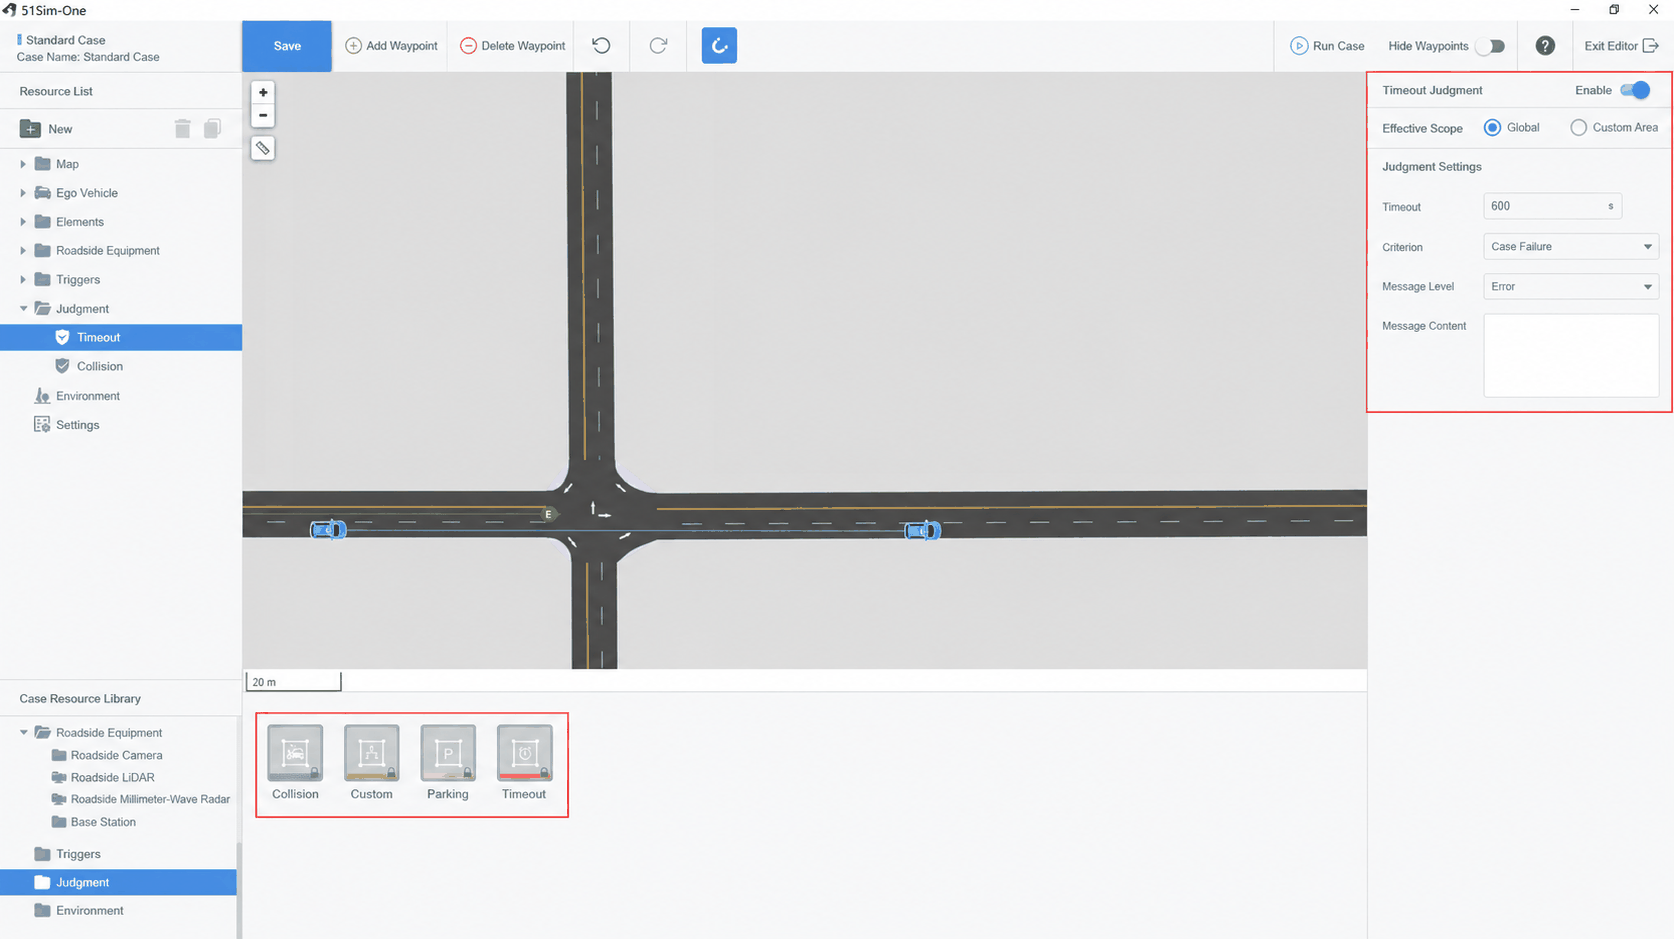Expand Roadside Equipment in Resource List

point(23,251)
